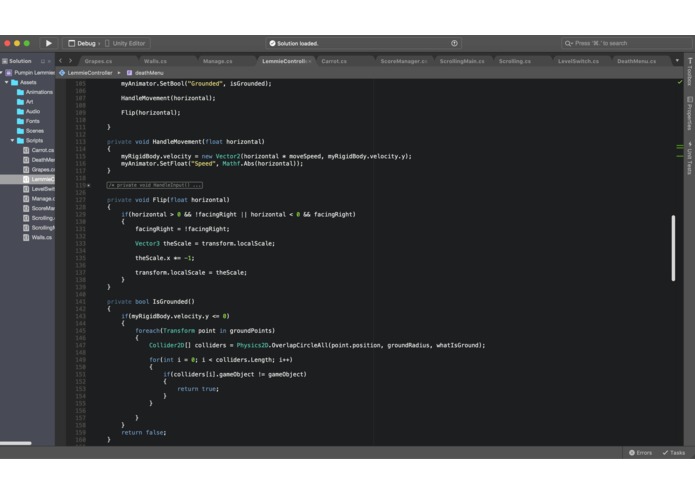Expand the folded HandleInput code region
The width and height of the screenshot is (695, 494).
pyautogui.click(x=154, y=185)
